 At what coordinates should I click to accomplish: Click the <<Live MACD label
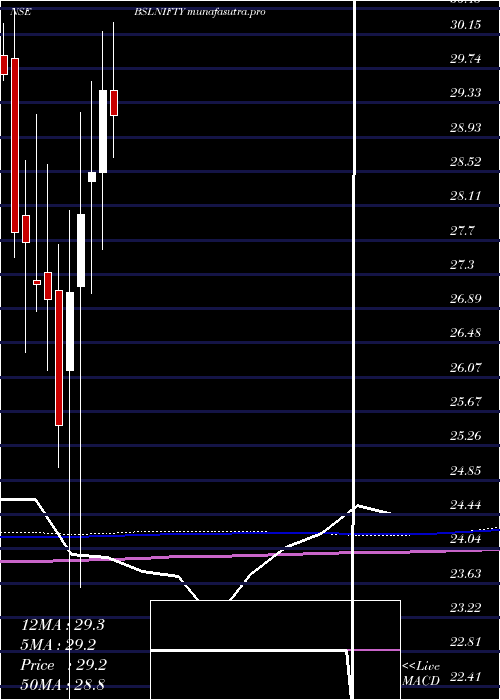point(421,674)
